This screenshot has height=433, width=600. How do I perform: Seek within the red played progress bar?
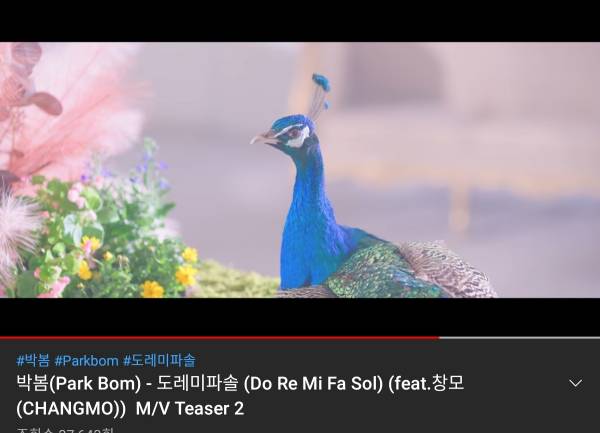pos(220,338)
